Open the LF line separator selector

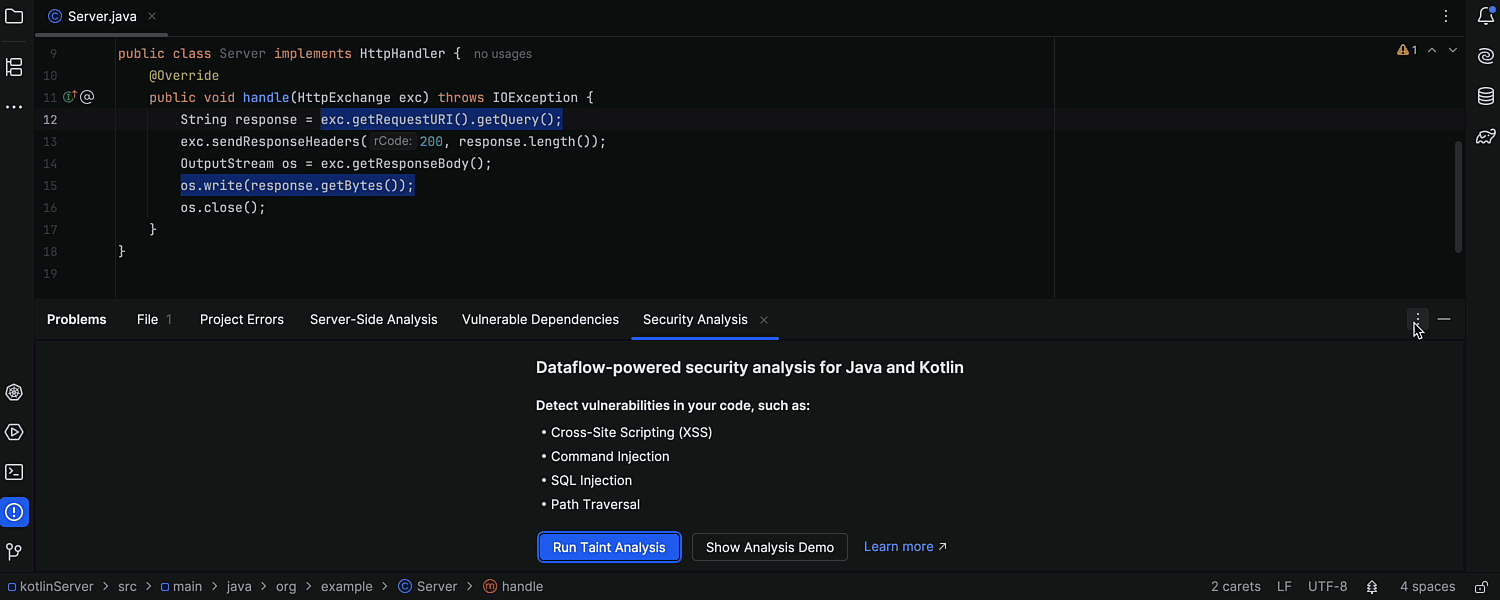(1284, 587)
